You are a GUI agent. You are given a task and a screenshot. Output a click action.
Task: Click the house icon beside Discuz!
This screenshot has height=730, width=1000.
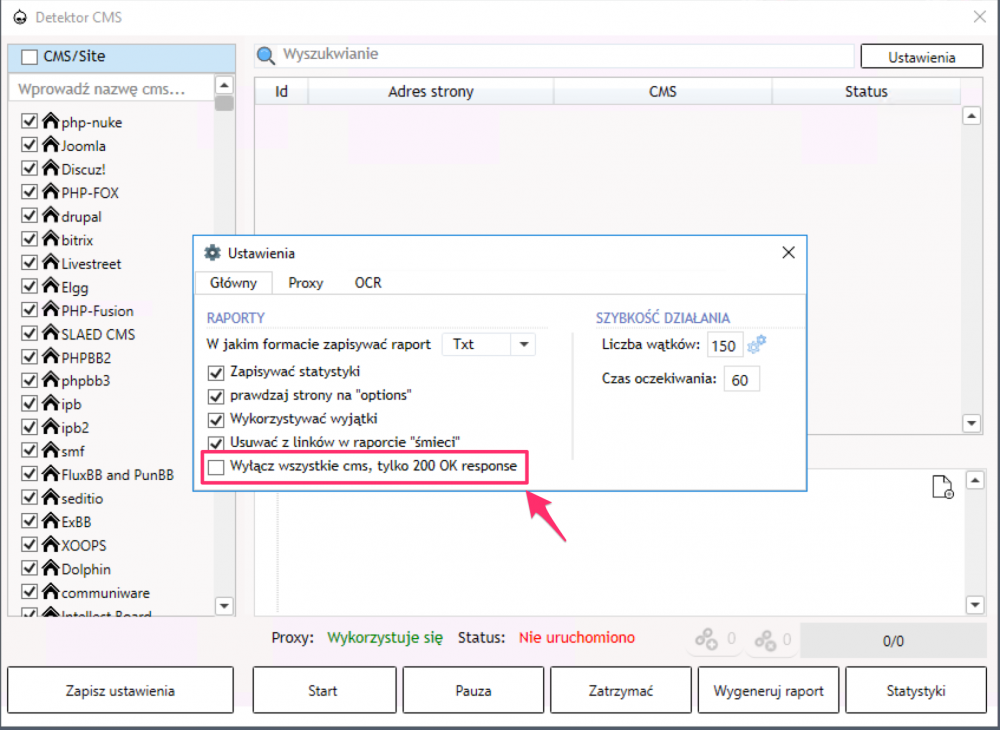[x=50, y=168]
